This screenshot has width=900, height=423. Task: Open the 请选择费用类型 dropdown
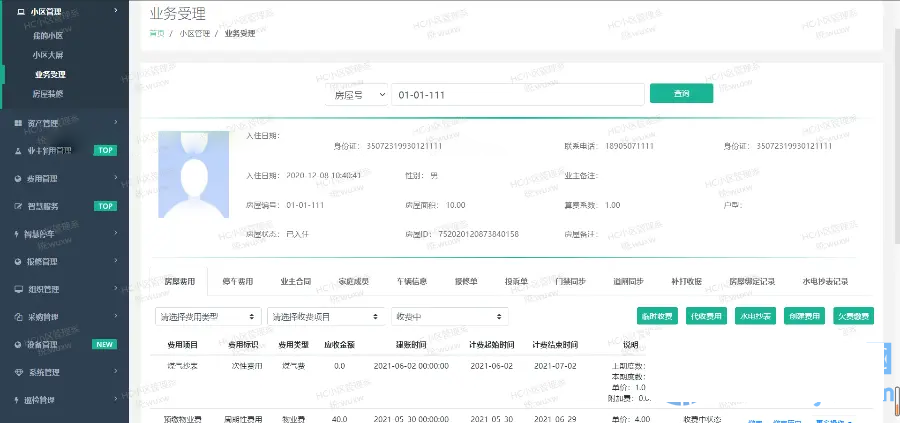click(205, 316)
